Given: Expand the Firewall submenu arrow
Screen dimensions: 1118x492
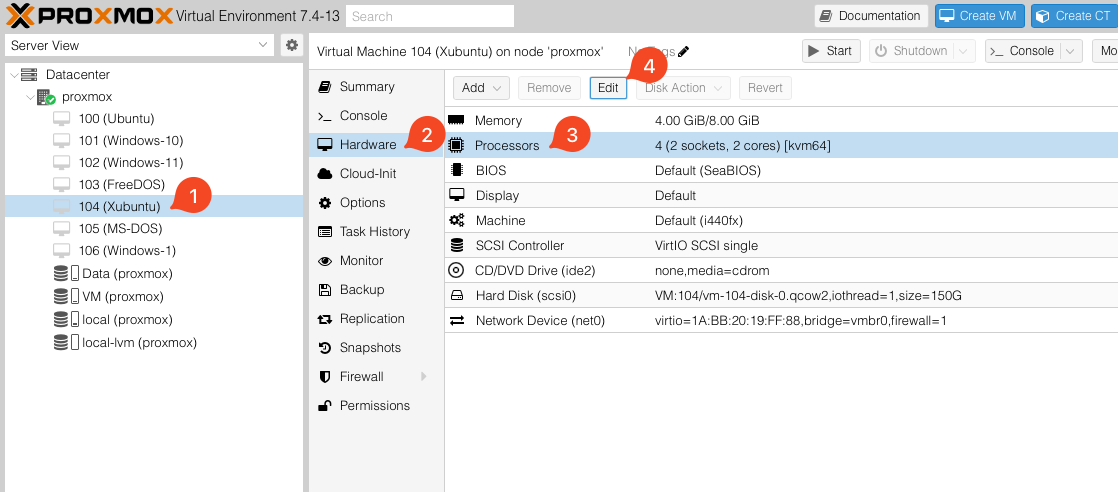Looking at the screenshot, I should pyautogui.click(x=424, y=377).
